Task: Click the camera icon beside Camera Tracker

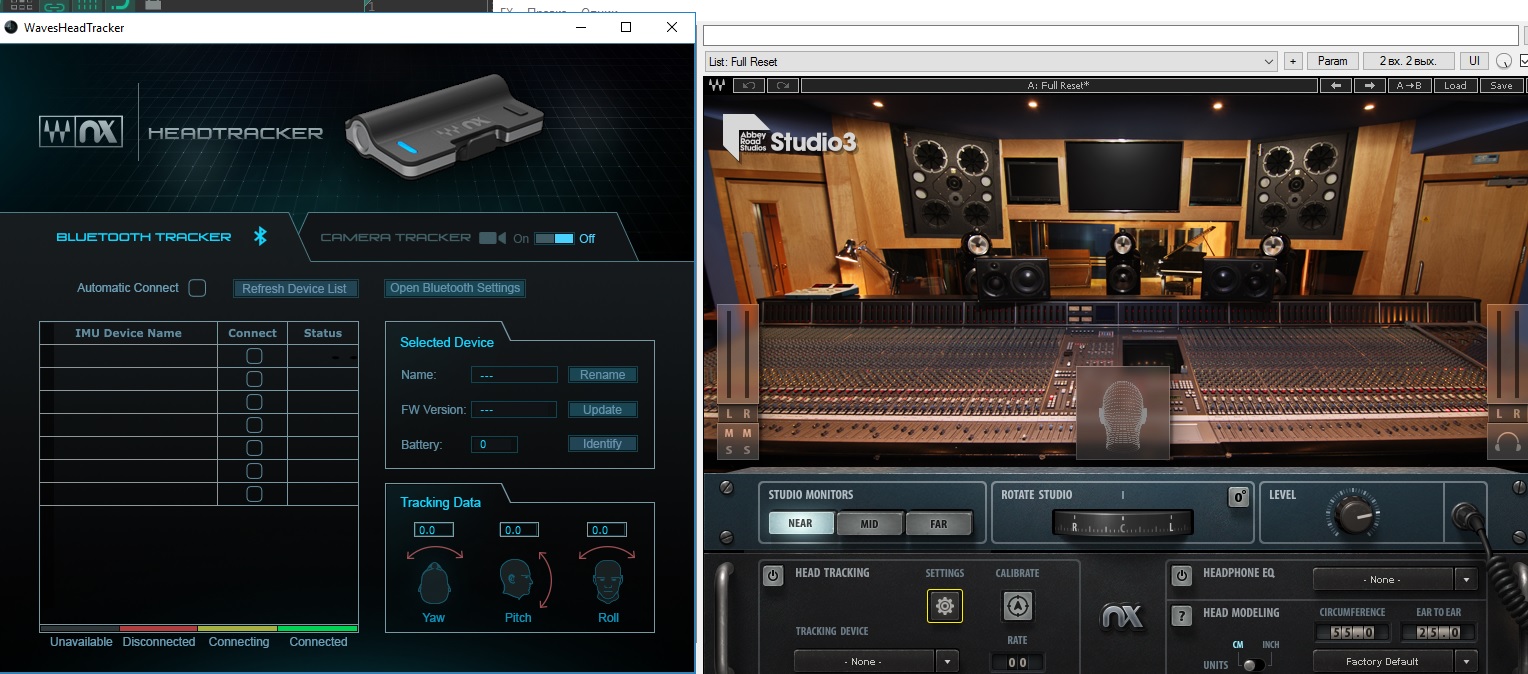Action: click(x=492, y=238)
